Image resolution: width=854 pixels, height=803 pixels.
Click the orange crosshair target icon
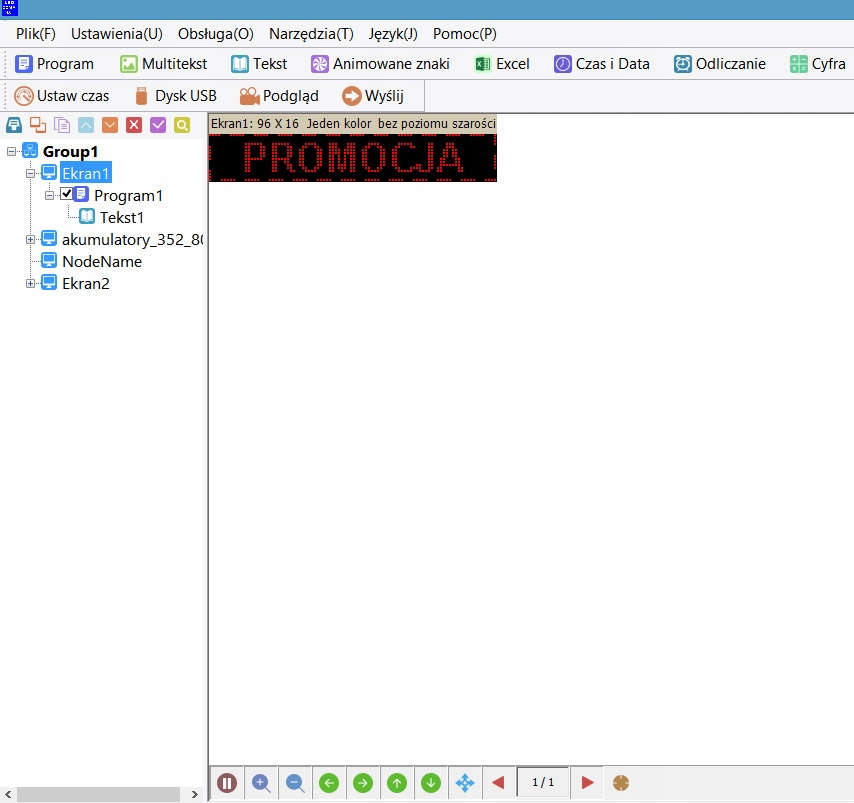click(621, 783)
